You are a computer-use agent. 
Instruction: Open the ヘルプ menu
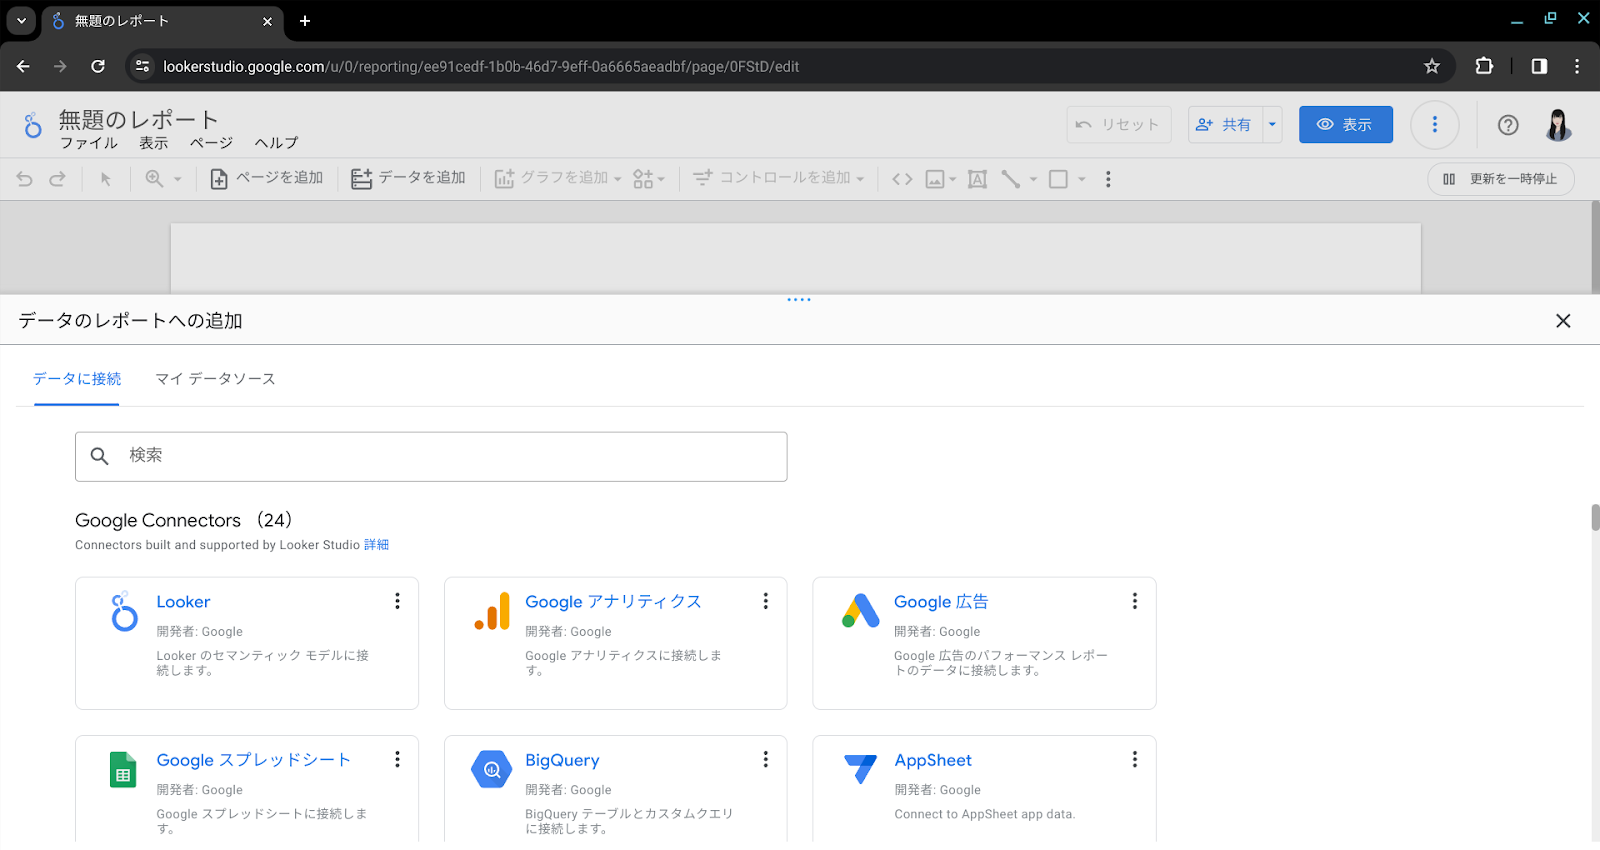coord(276,143)
